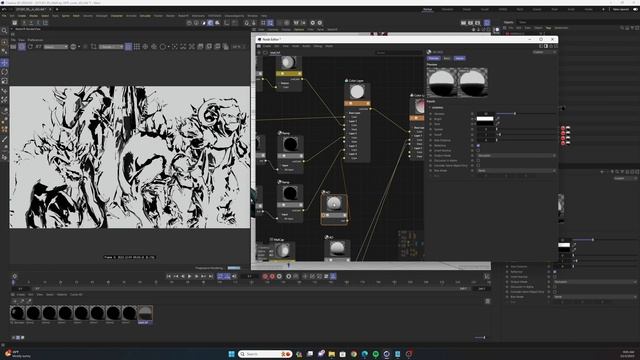This screenshot has width=640, height=360.
Task: Enable Consider Same Object Only in Node Editor
Action: [478, 165]
